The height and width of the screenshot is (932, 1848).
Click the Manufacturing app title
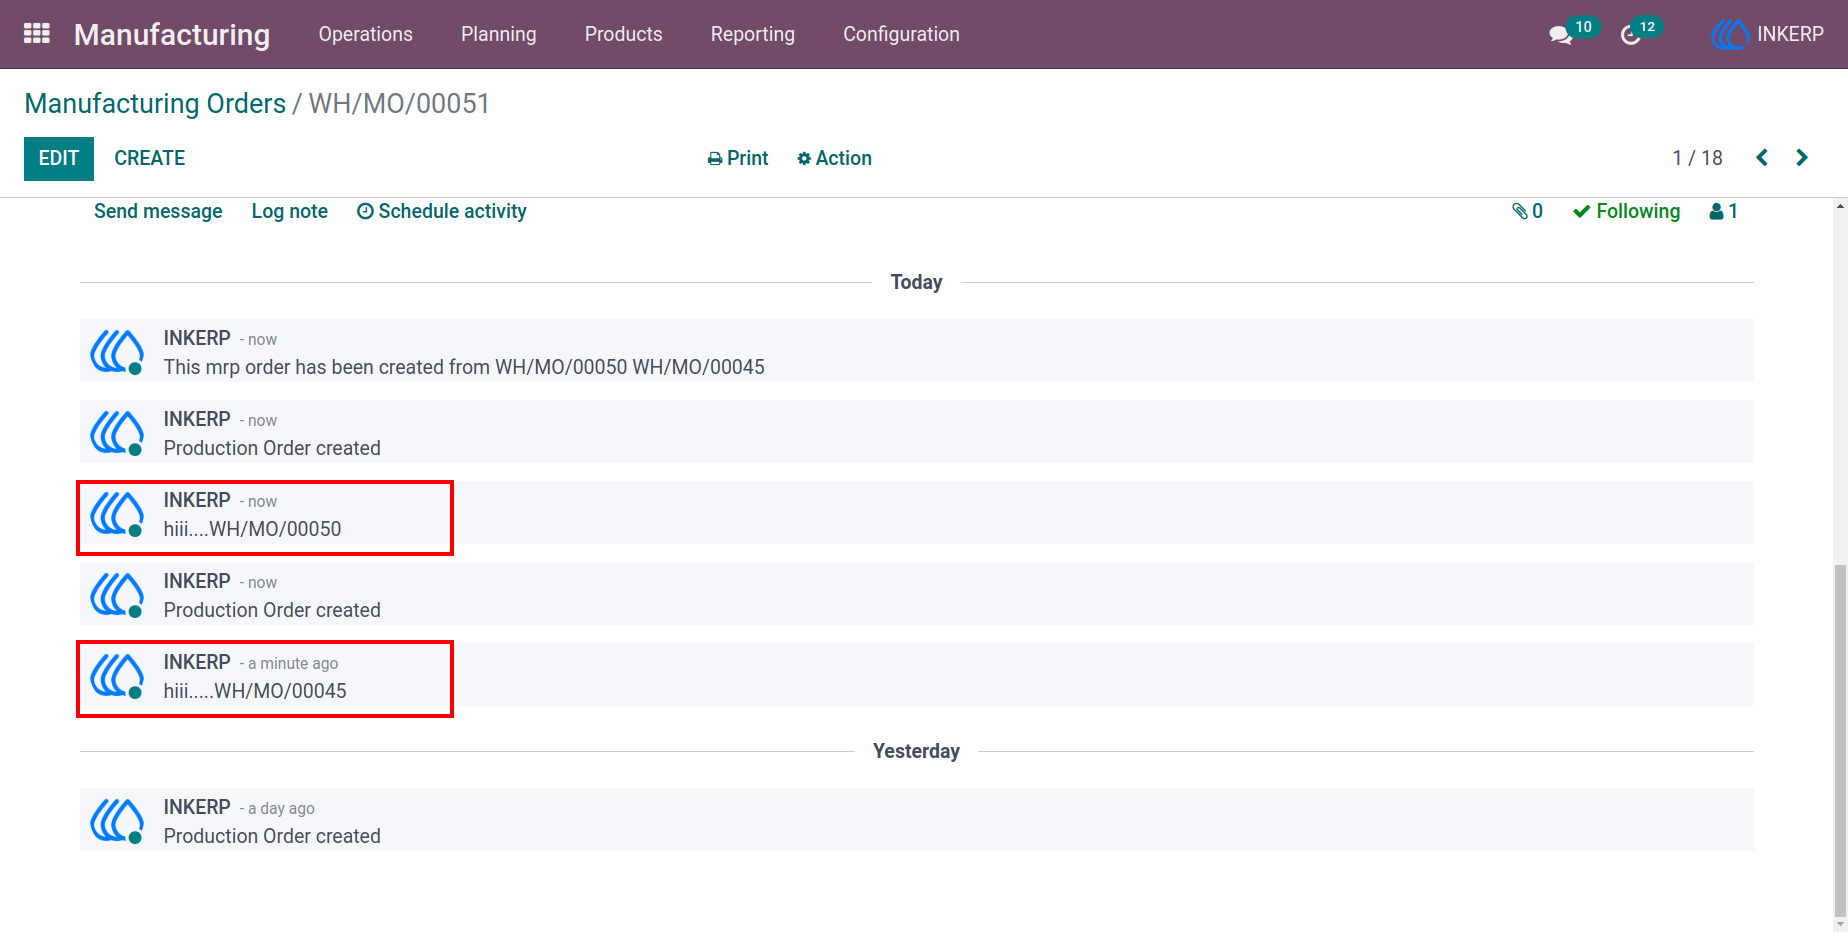172,34
